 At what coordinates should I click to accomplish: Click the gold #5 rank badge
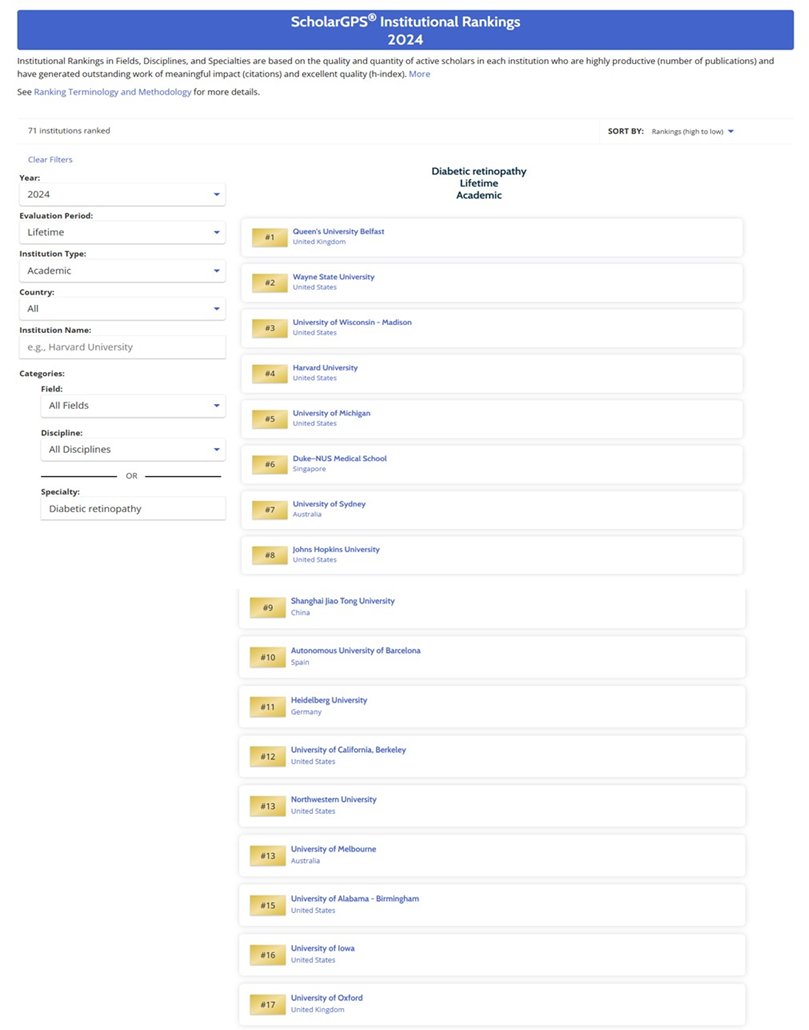click(270, 418)
